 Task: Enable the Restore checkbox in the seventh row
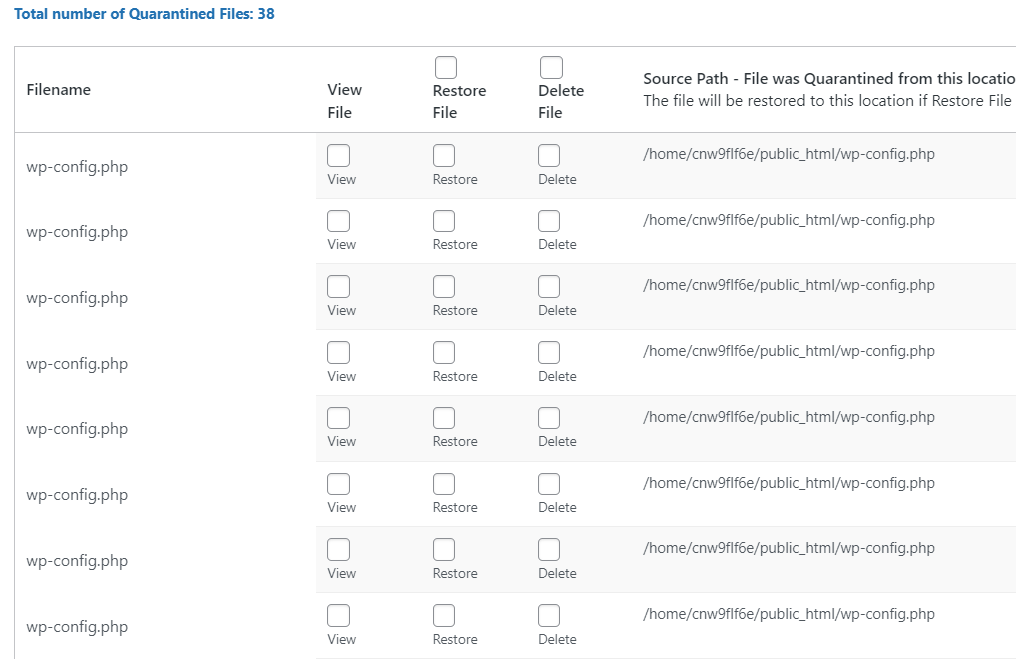pyautogui.click(x=444, y=550)
